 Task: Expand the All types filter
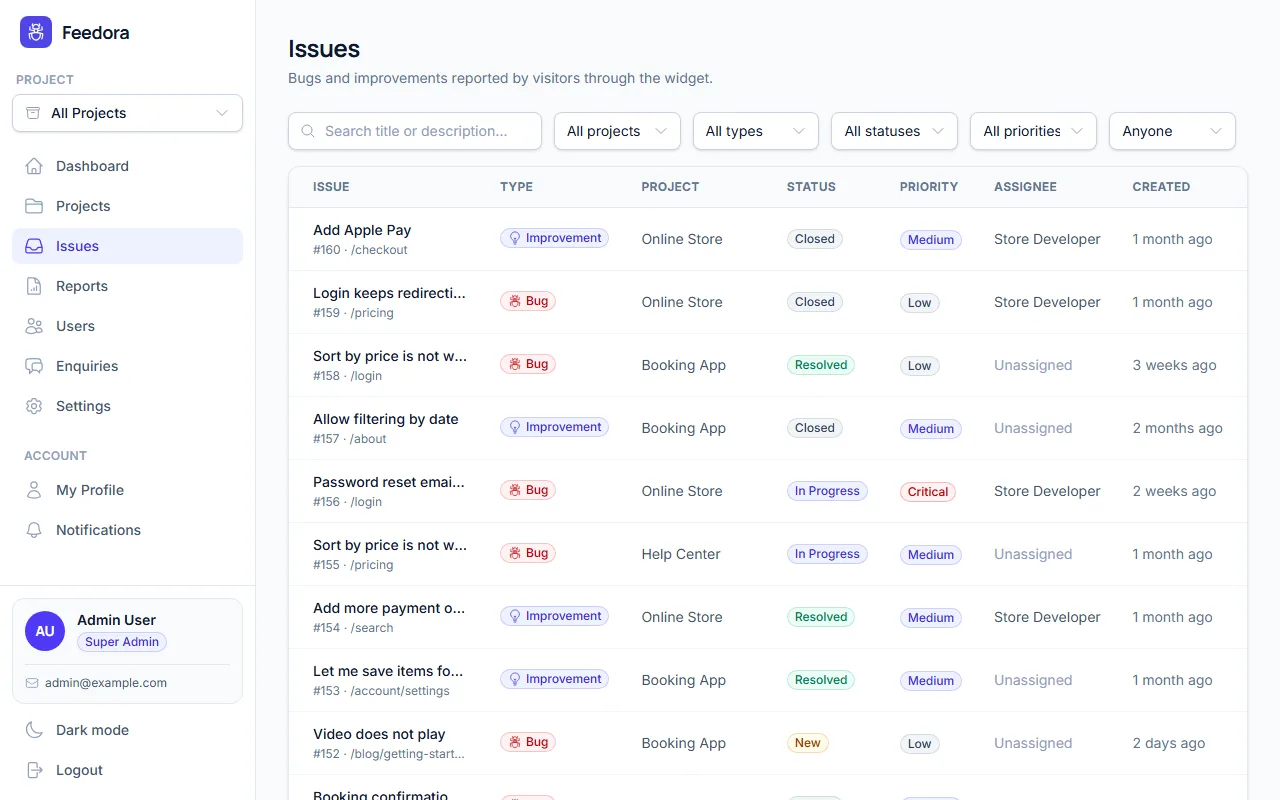coord(756,131)
